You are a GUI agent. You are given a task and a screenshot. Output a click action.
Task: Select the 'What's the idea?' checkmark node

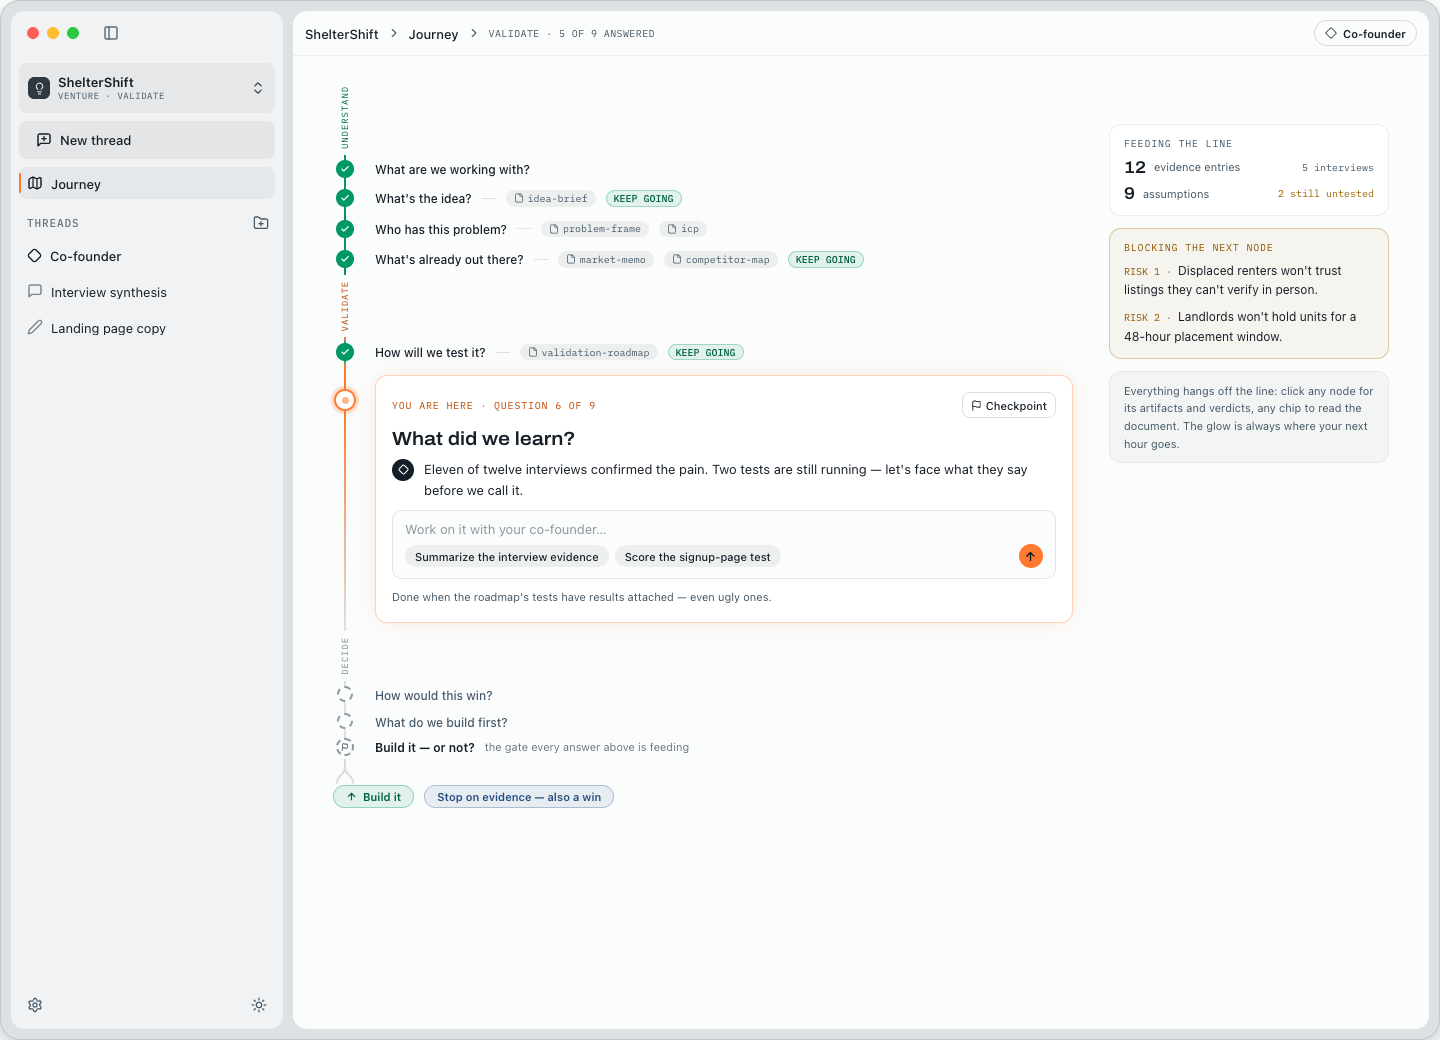[x=345, y=198]
